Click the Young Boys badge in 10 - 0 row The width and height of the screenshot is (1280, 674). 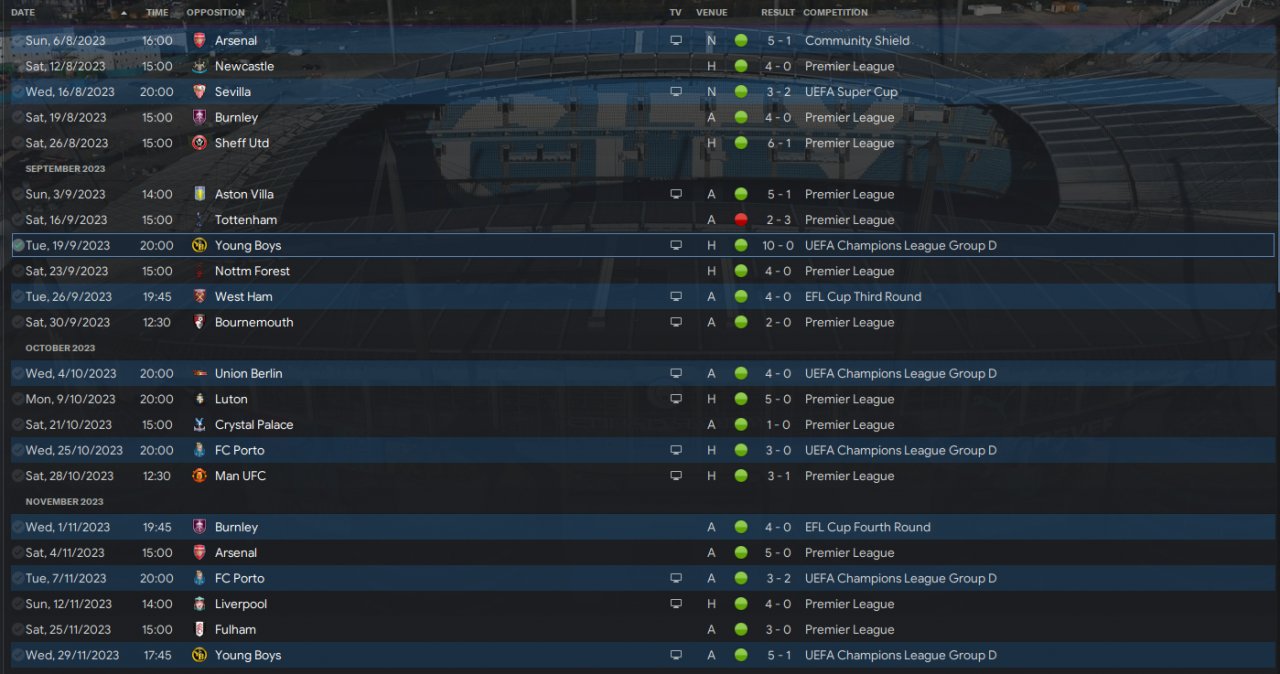coord(199,246)
